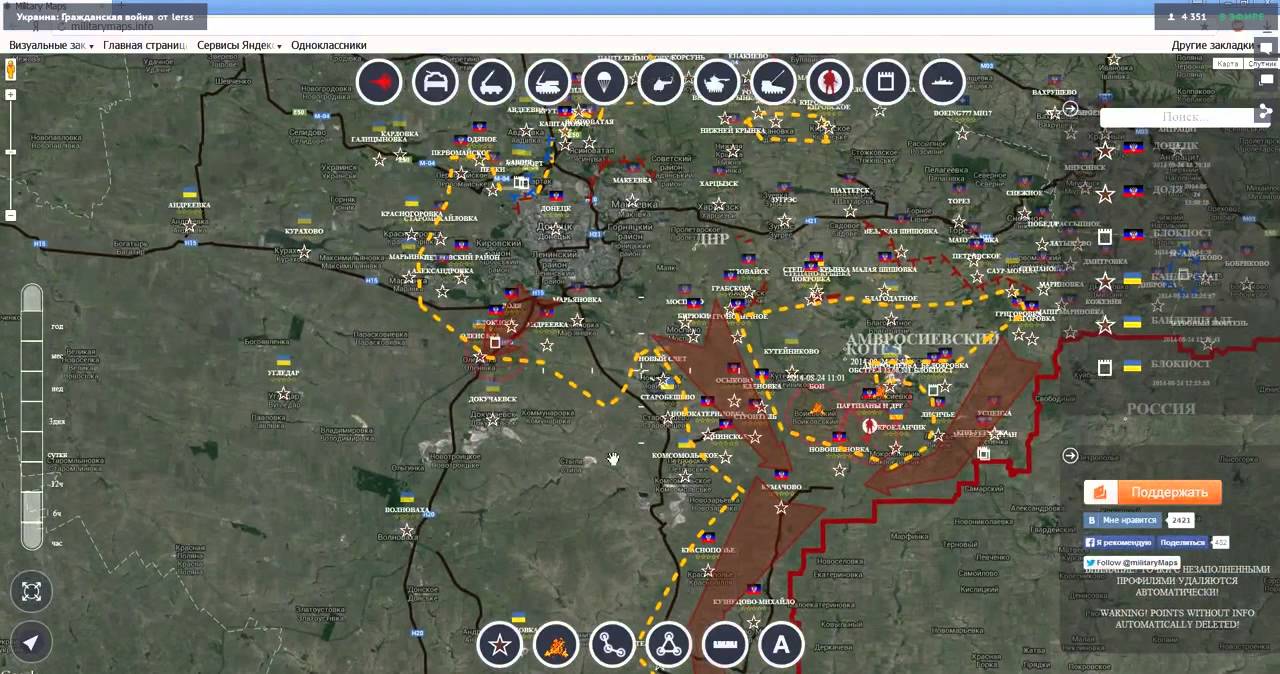Click the navigation arrow location button
The image size is (1280, 674).
31,643
